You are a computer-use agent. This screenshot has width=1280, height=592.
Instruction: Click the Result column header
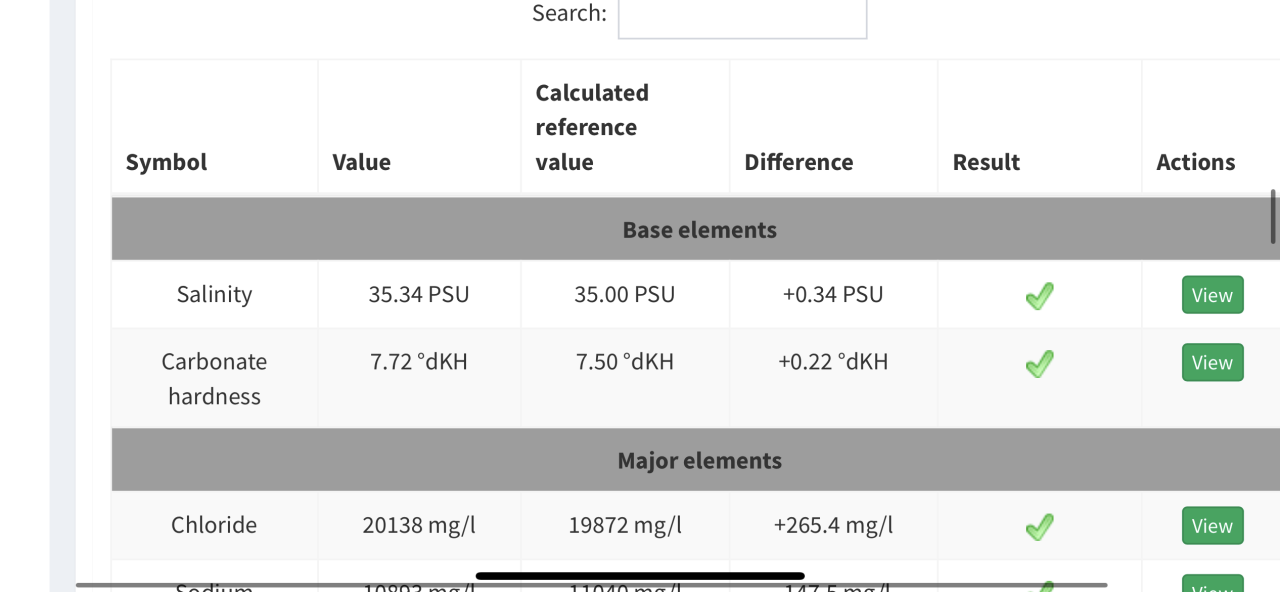tap(986, 162)
